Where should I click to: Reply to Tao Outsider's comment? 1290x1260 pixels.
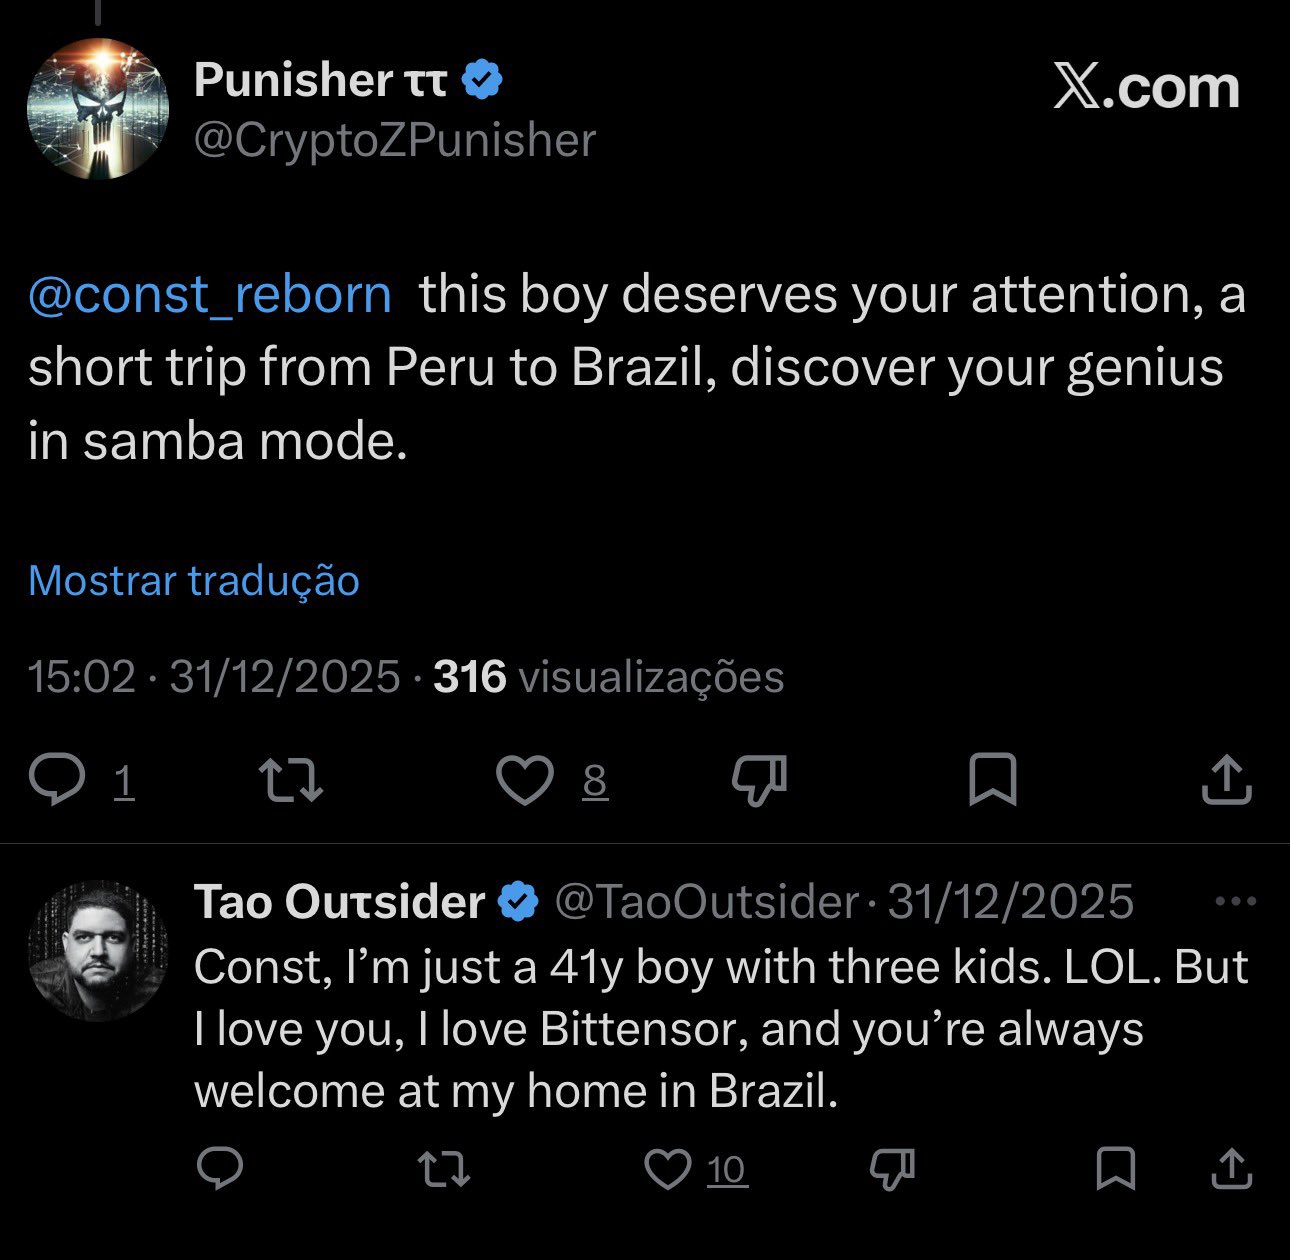(220, 1168)
